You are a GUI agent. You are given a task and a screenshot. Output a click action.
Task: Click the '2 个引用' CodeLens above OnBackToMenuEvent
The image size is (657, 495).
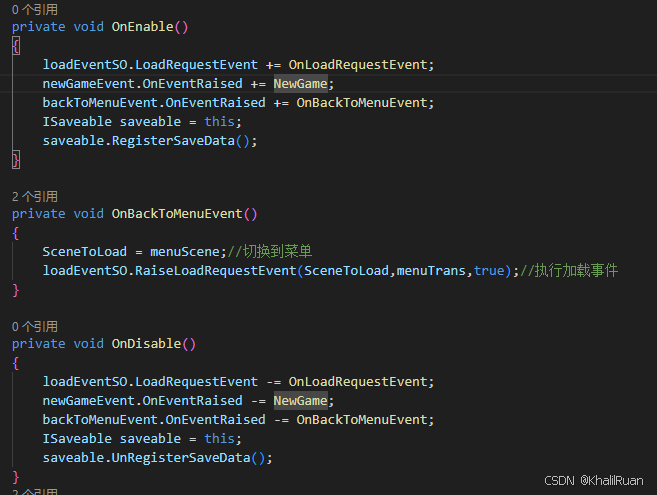point(35,197)
